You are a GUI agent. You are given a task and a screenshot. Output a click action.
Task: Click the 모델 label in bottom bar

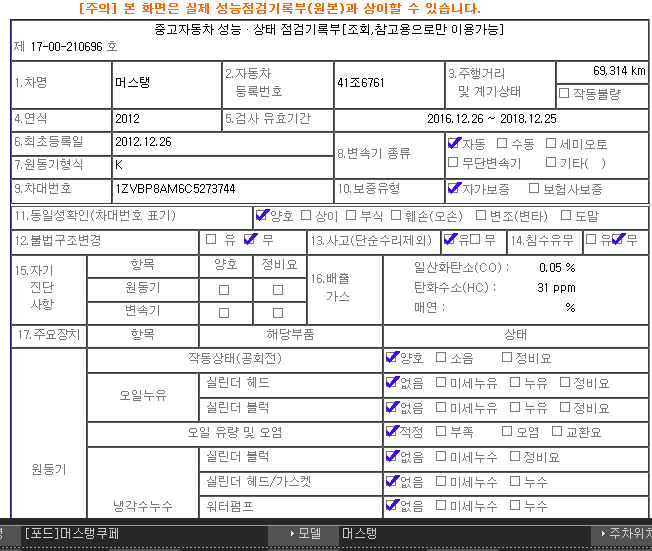tap(309, 534)
